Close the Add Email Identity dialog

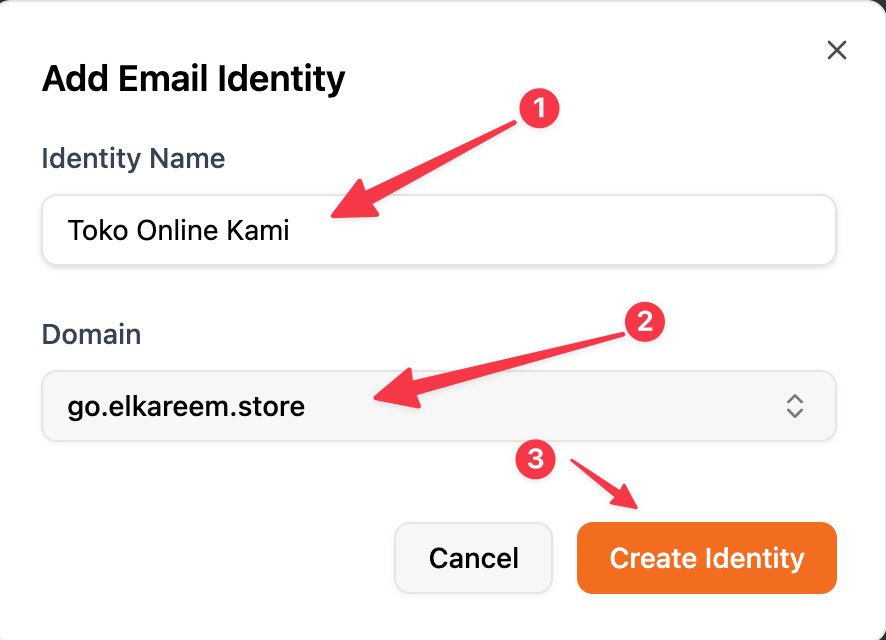(837, 50)
